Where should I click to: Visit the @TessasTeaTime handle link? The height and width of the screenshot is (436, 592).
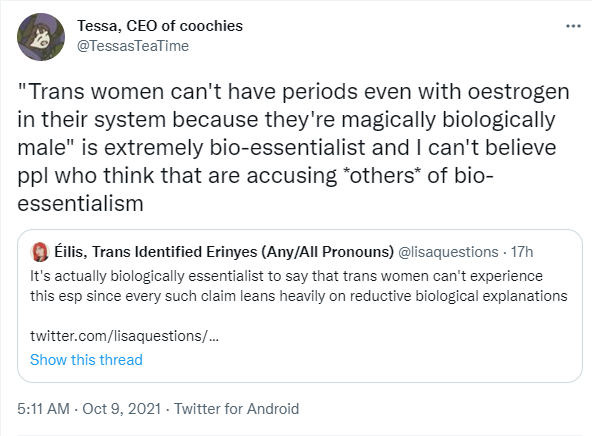click(133, 46)
